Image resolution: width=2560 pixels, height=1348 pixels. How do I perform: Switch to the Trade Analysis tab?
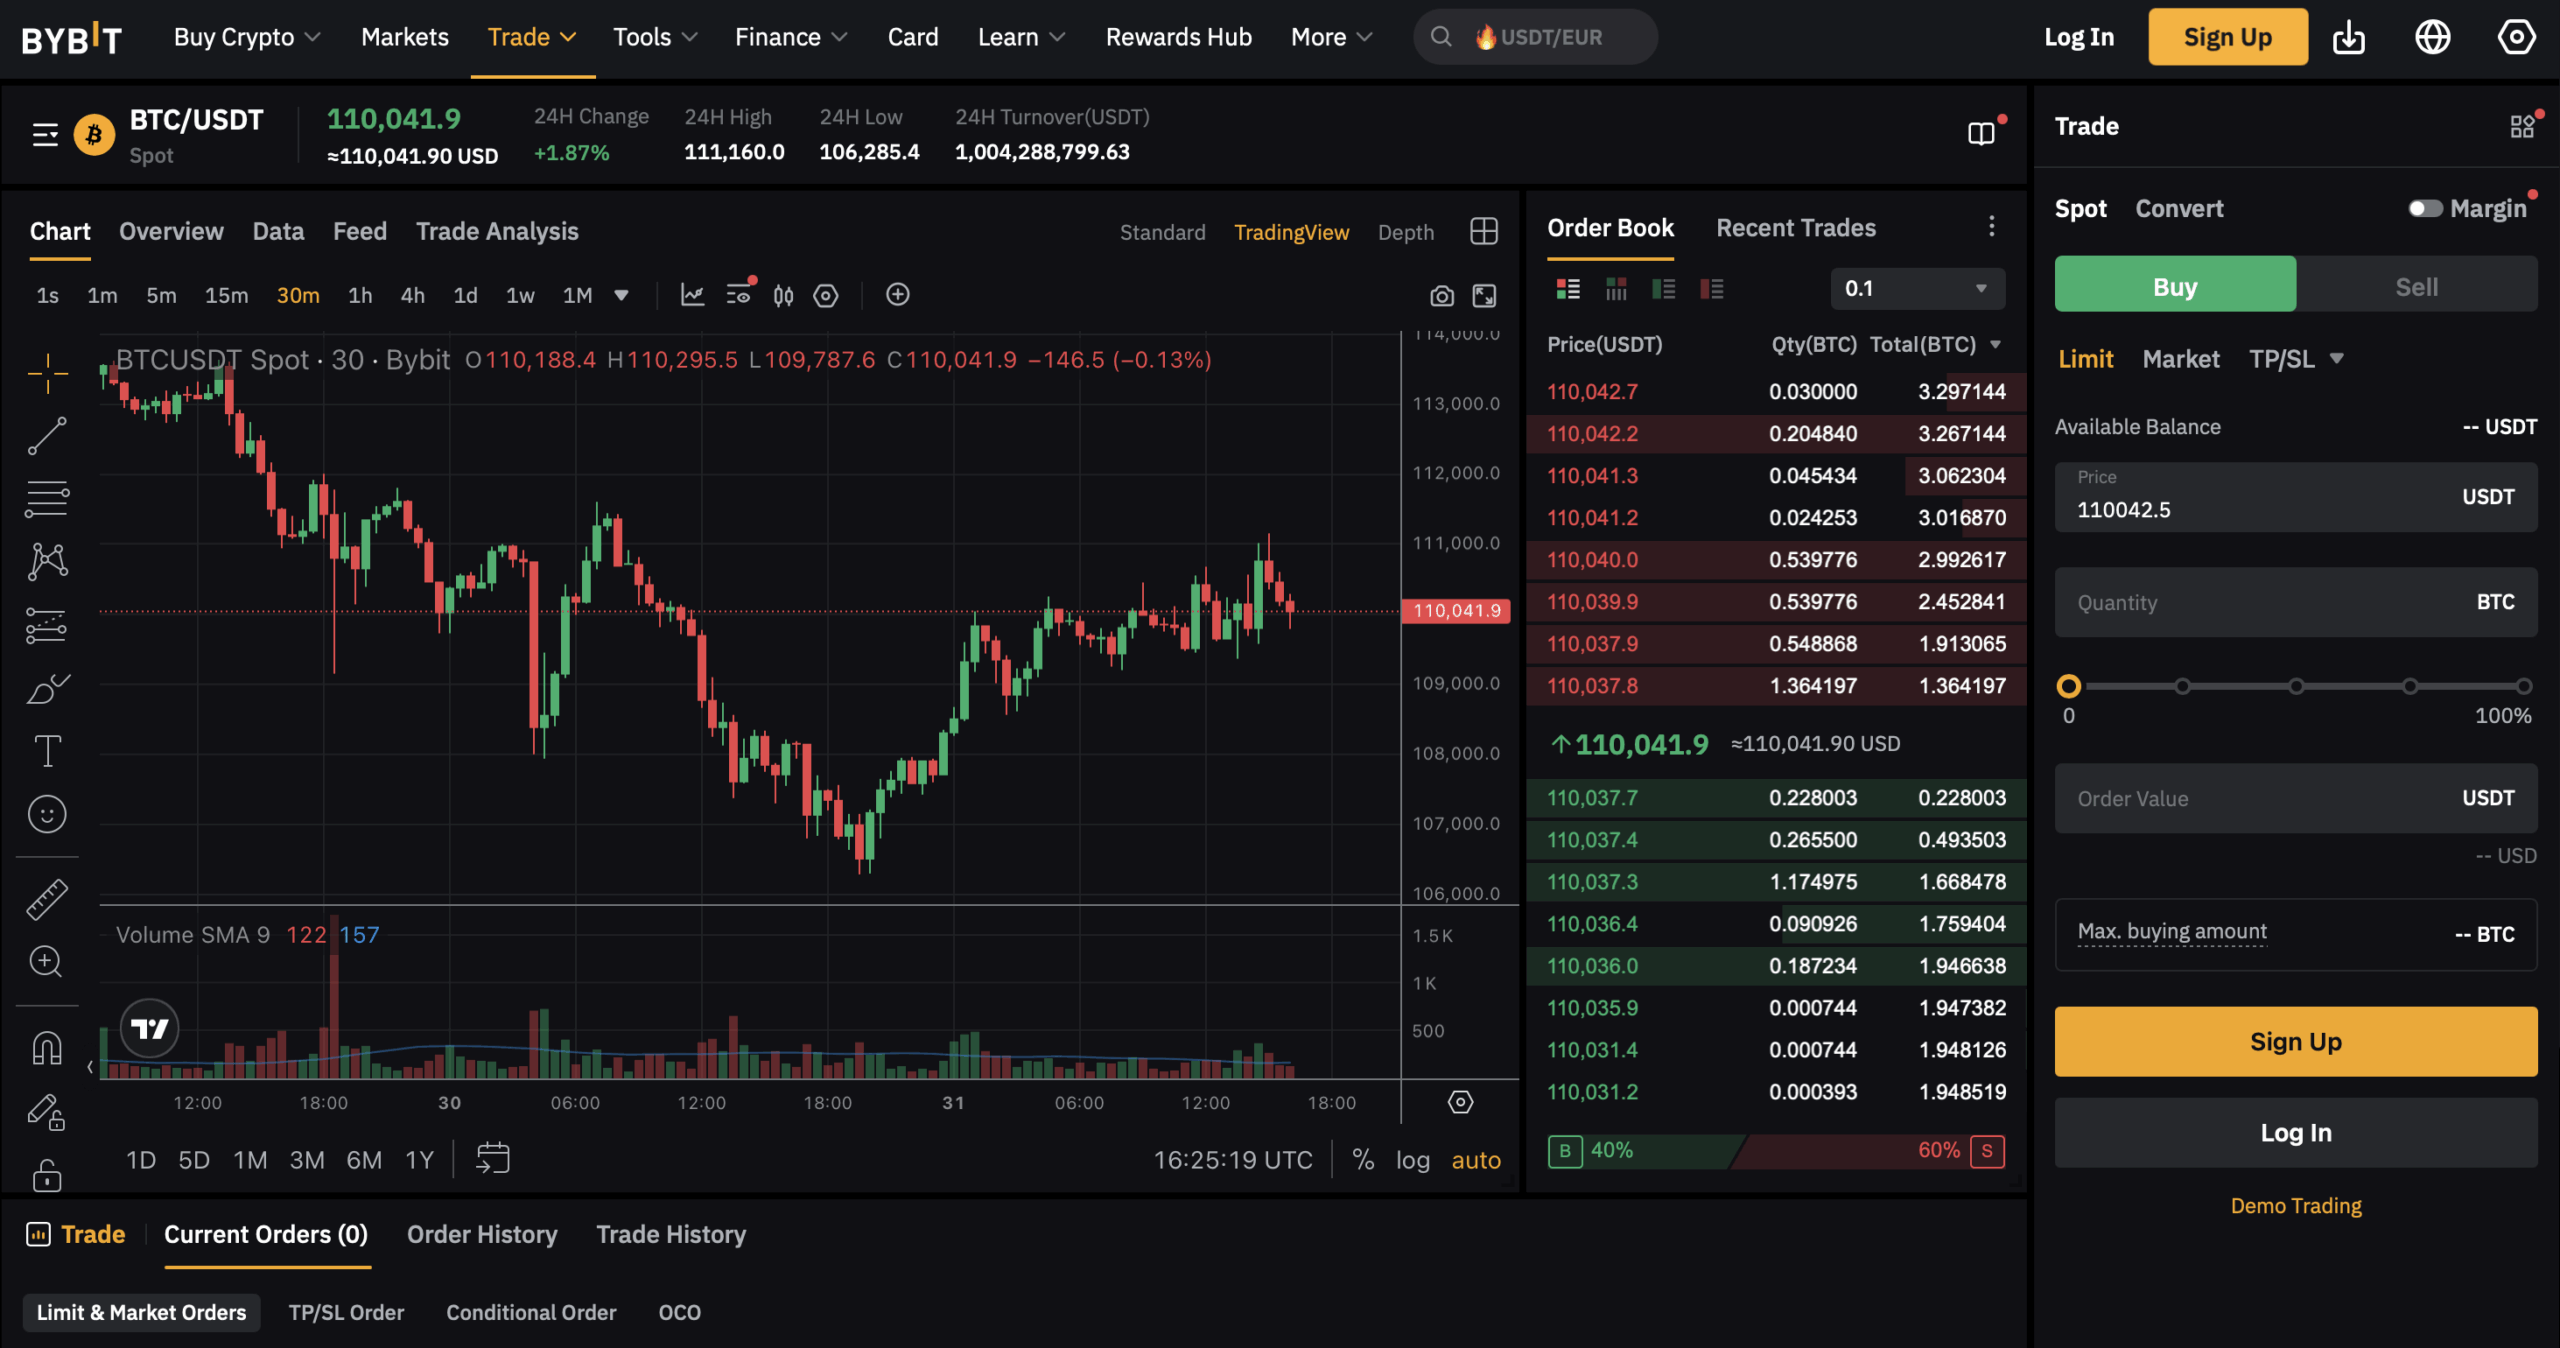pos(497,231)
